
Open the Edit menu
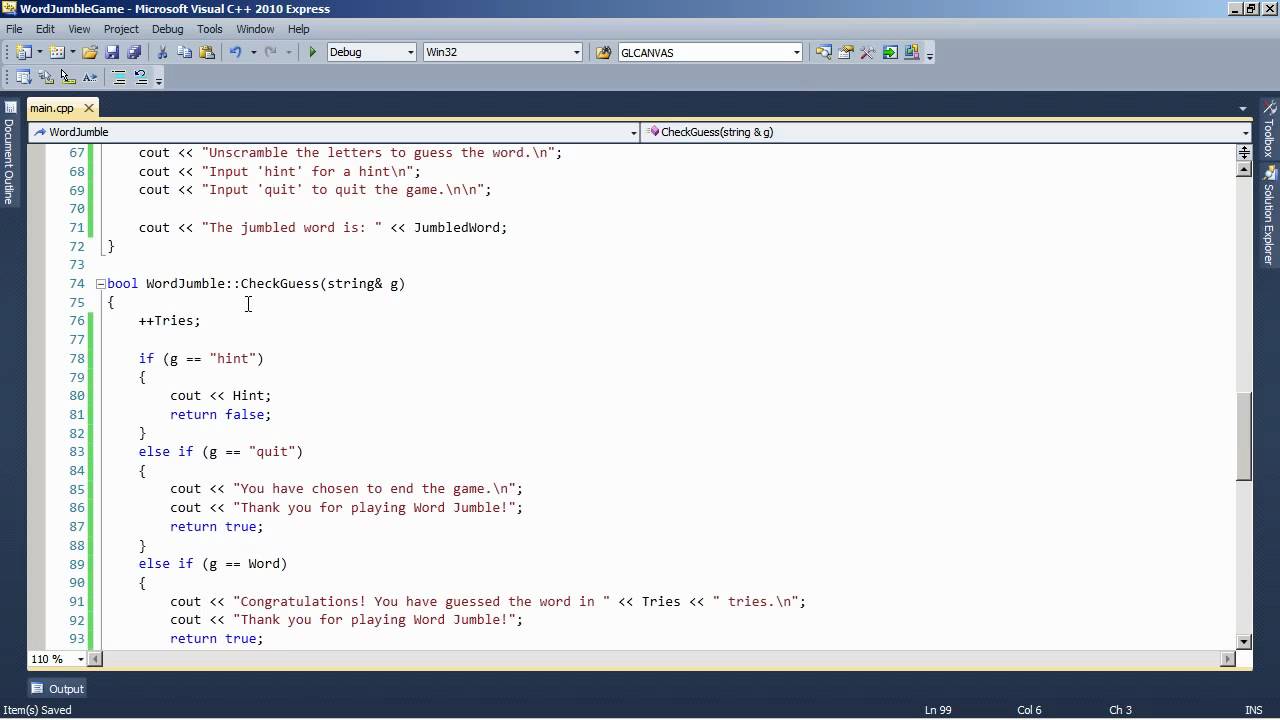(x=45, y=29)
